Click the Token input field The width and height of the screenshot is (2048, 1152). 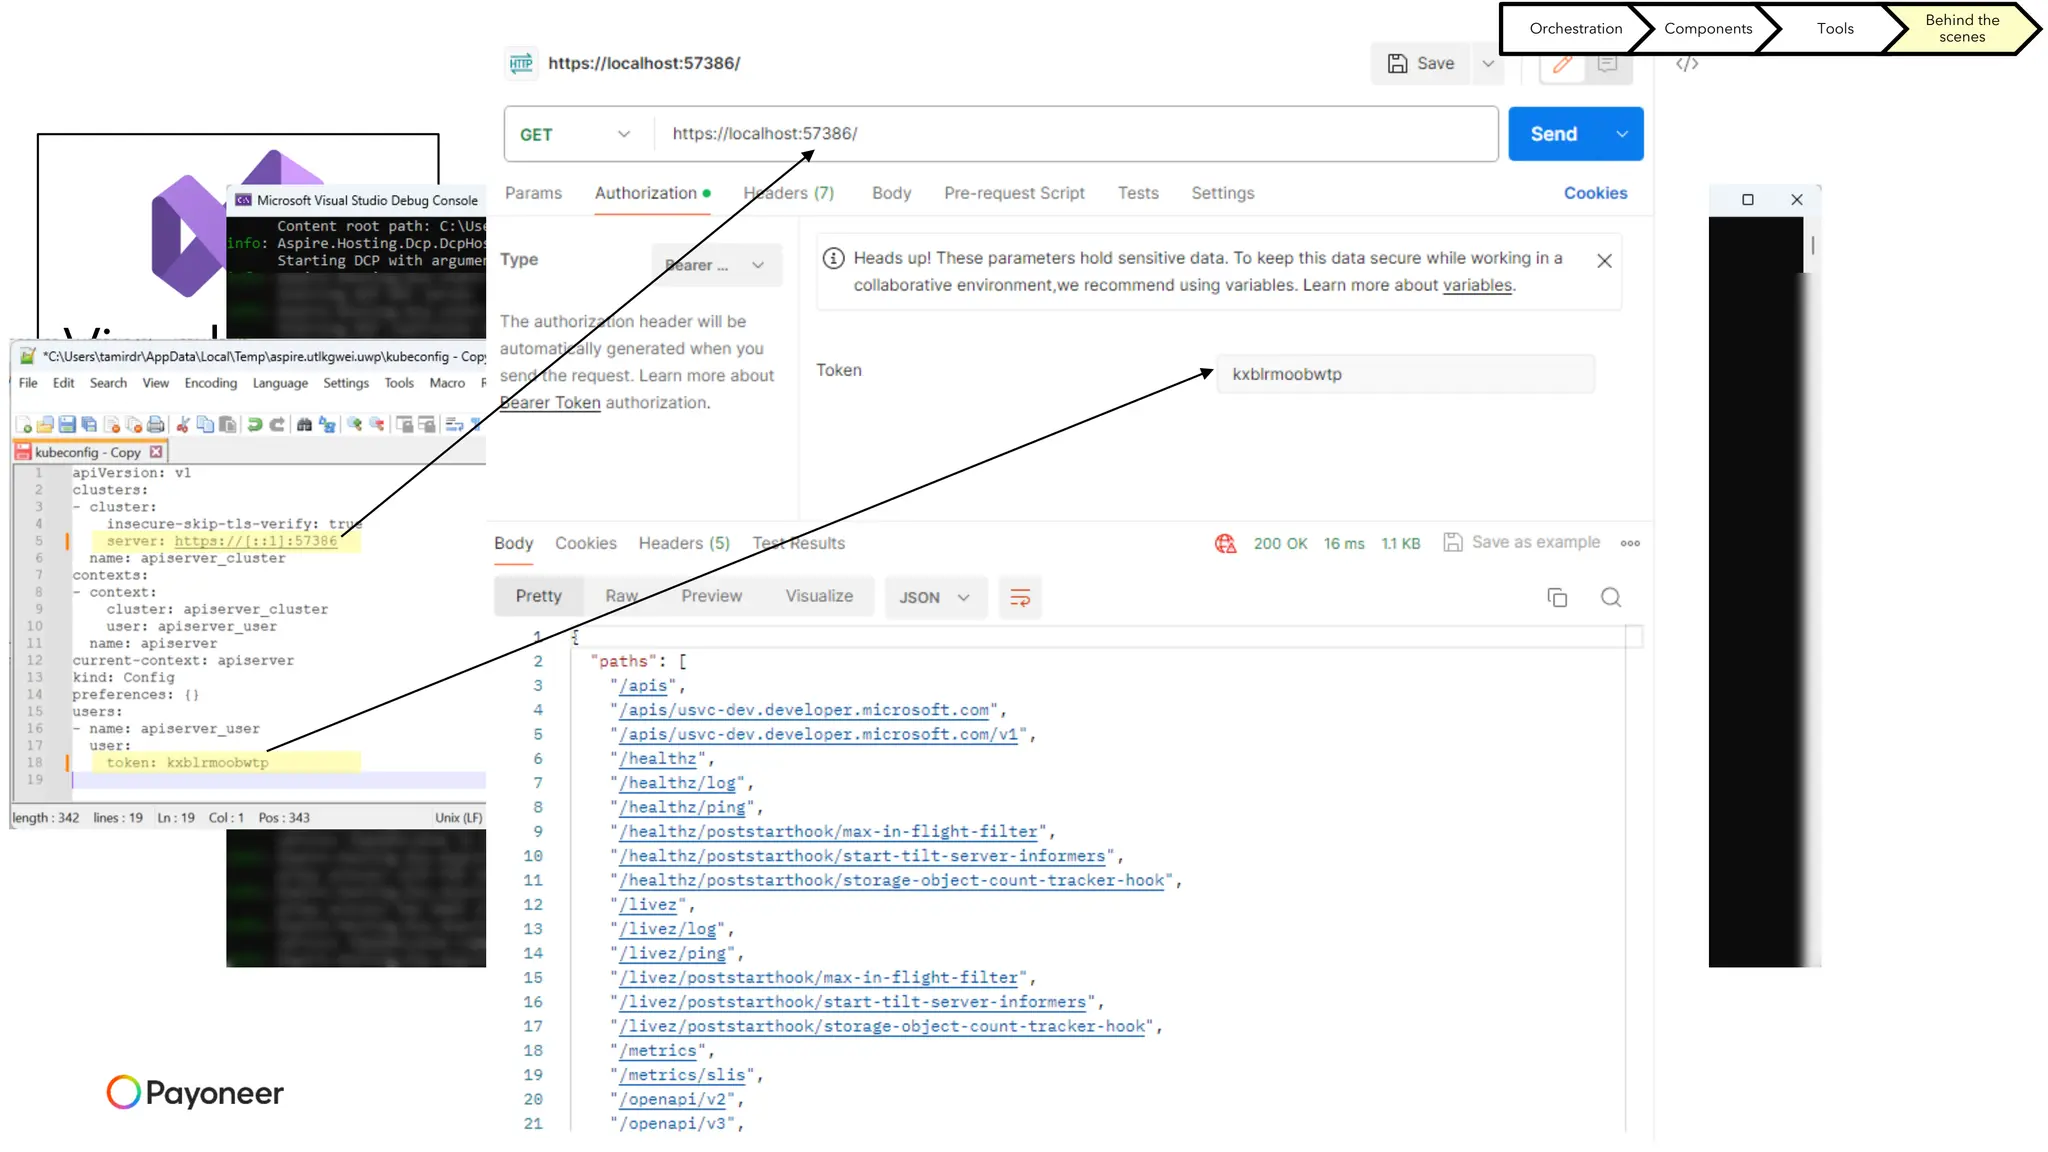point(1405,374)
